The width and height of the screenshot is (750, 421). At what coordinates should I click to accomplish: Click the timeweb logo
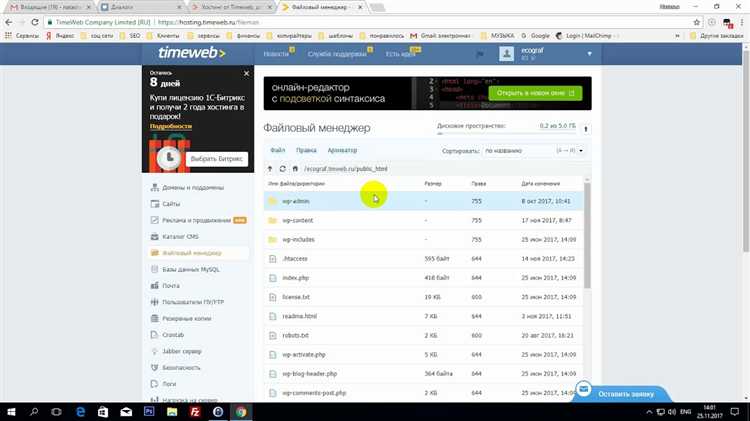pos(192,53)
